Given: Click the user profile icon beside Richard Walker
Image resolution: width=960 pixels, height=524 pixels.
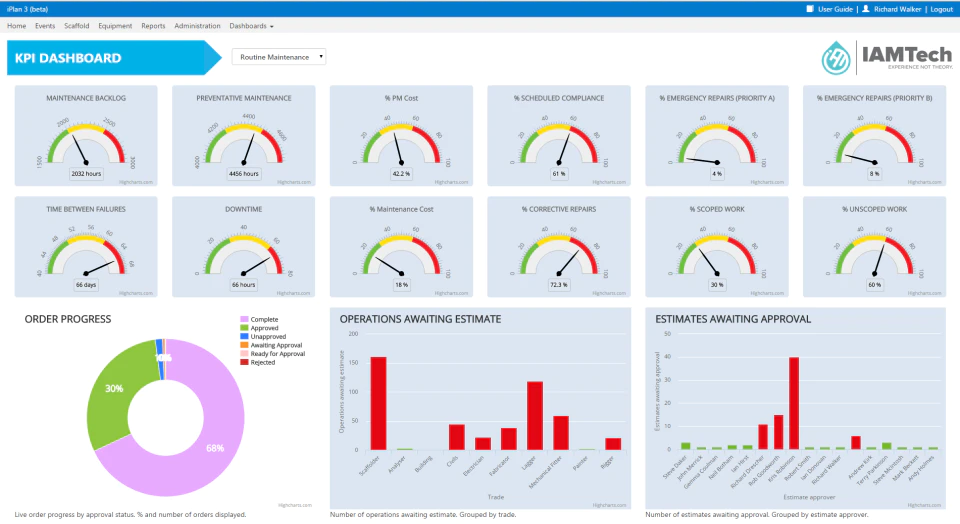Looking at the screenshot, I should point(866,9).
